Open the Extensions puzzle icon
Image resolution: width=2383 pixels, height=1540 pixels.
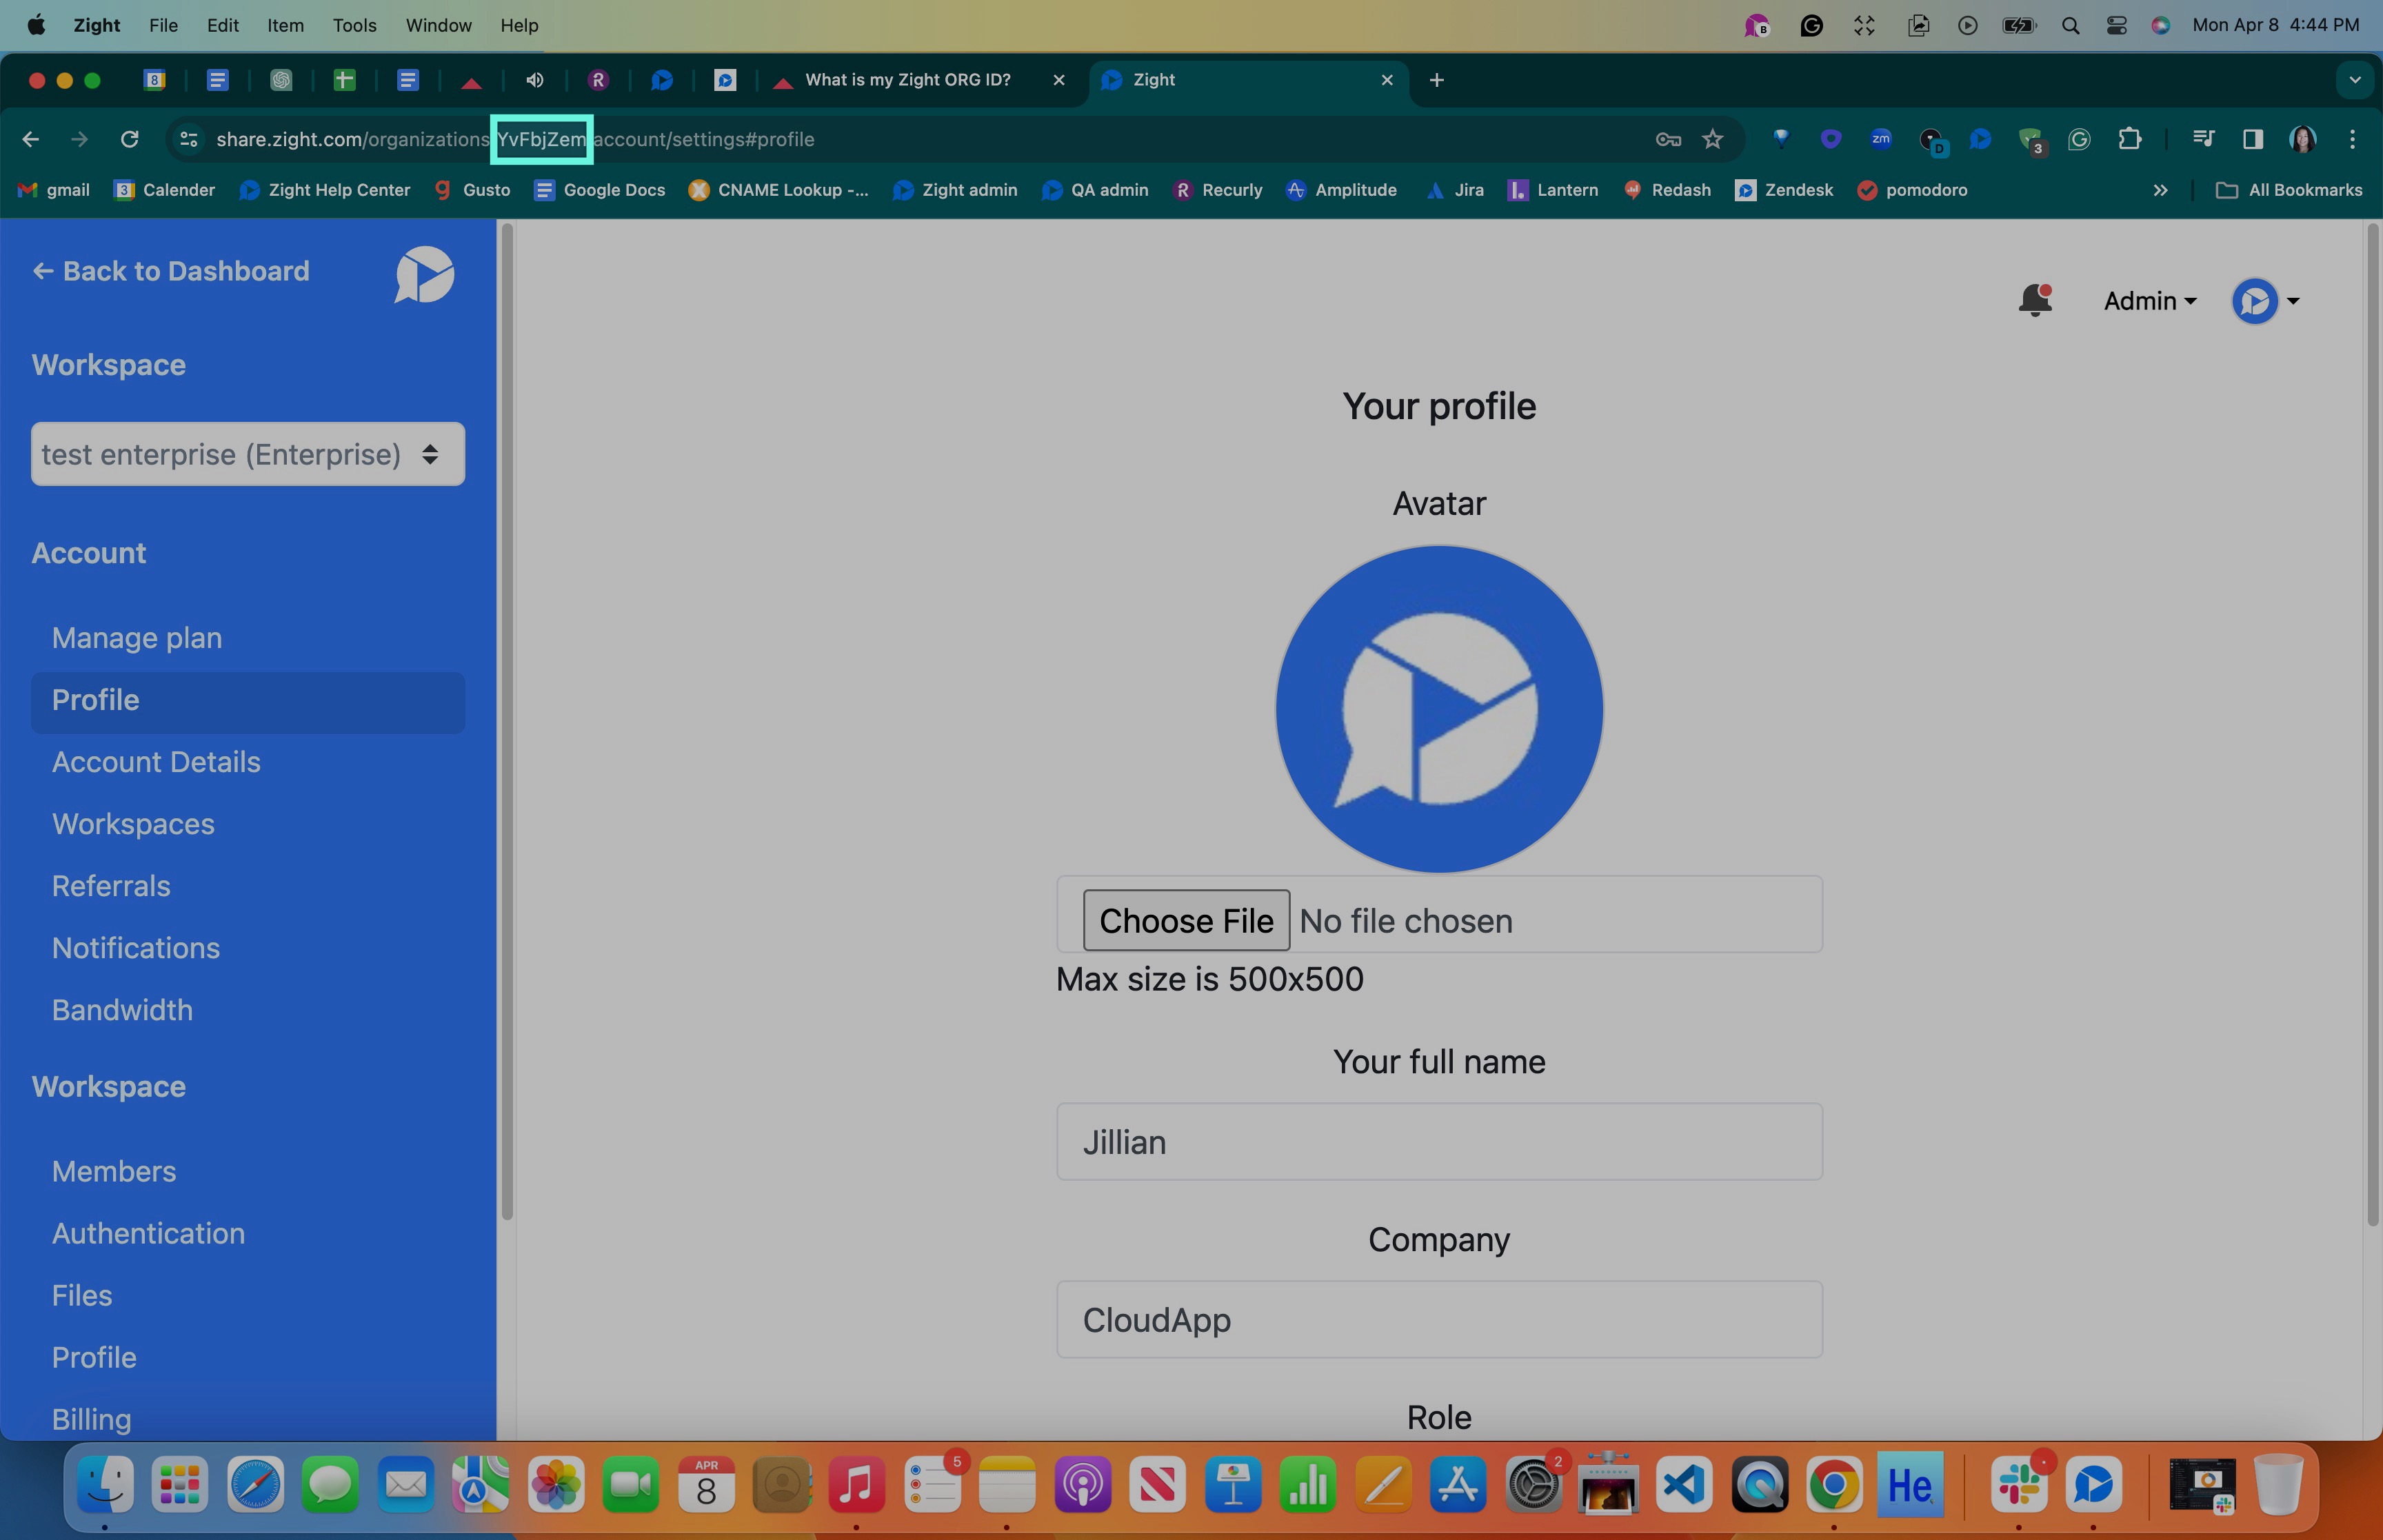[2130, 139]
